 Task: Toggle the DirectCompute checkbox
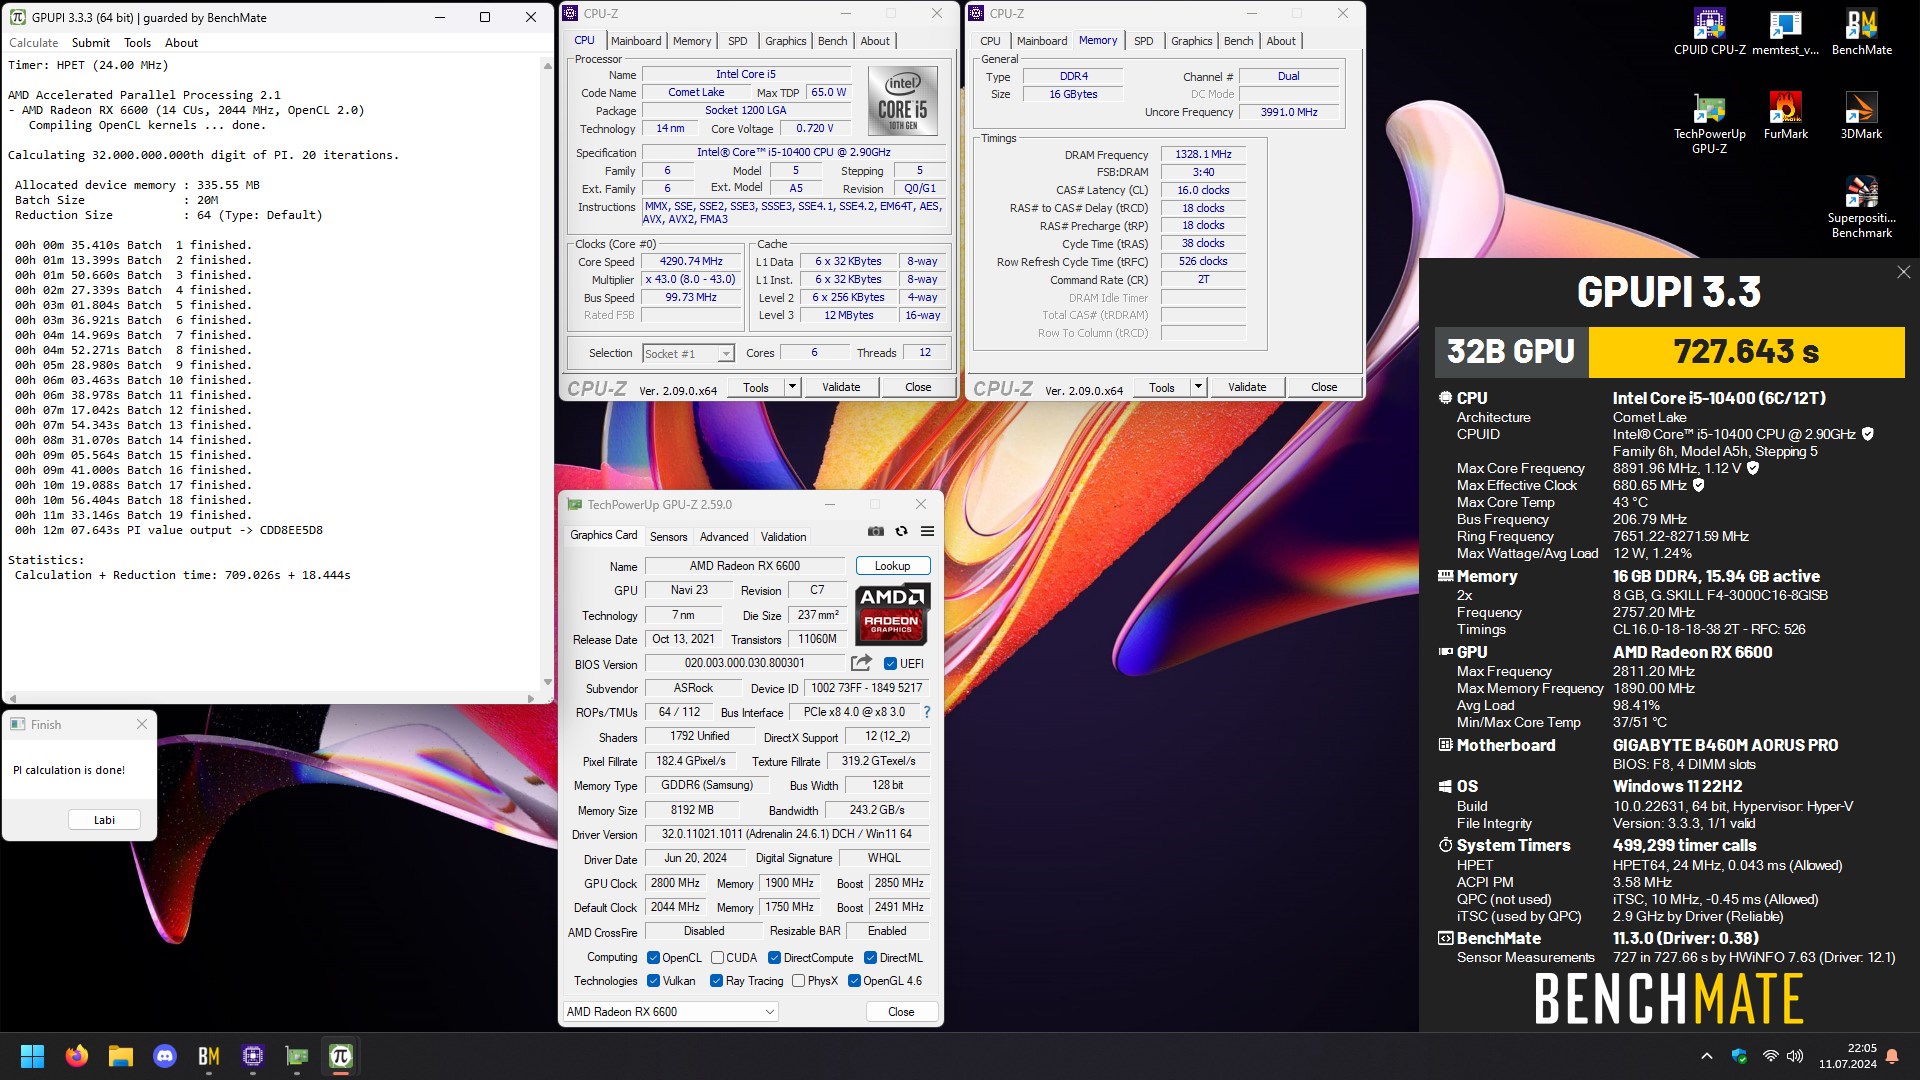(x=774, y=957)
